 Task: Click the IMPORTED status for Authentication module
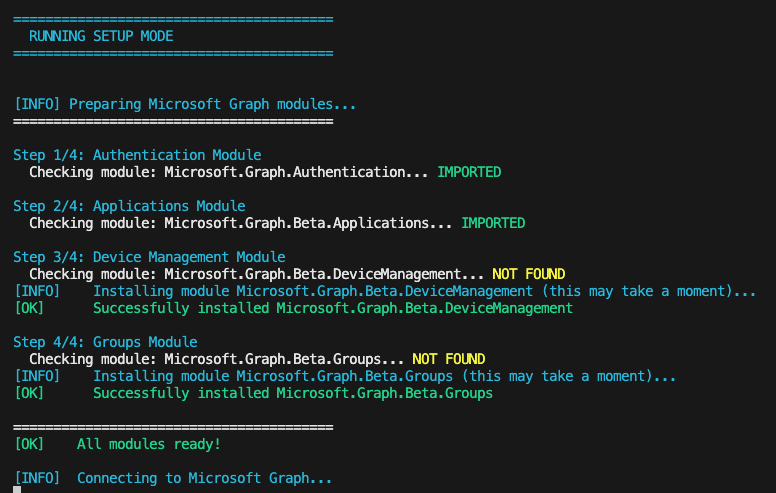pyautogui.click(x=469, y=172)
